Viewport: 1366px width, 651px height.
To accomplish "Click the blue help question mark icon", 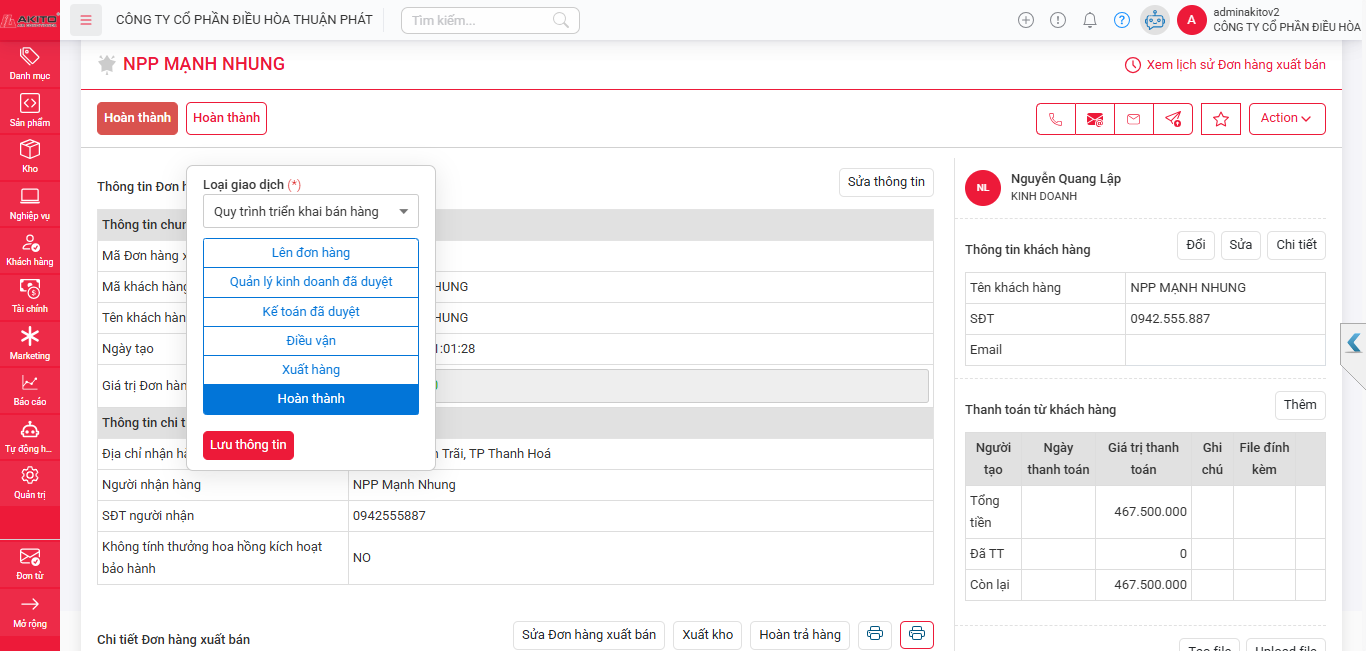I will pos(1122,20).
